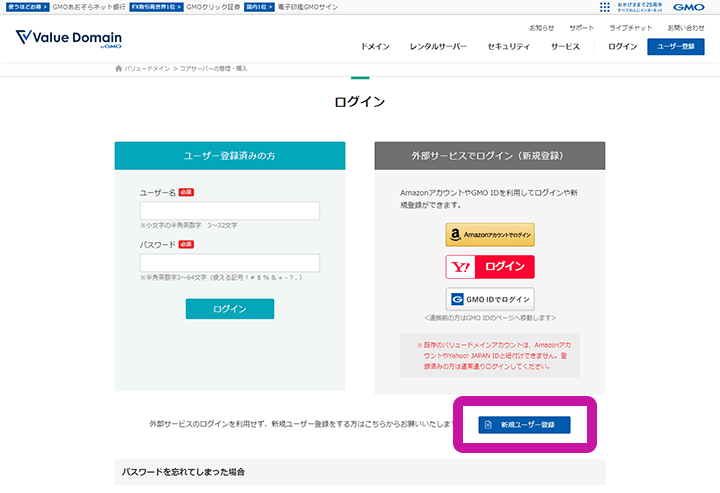Focus the ユーザー名 input field
Image resolution: width=720 pixels, height=493 pixels.
[x=230, y=211]
